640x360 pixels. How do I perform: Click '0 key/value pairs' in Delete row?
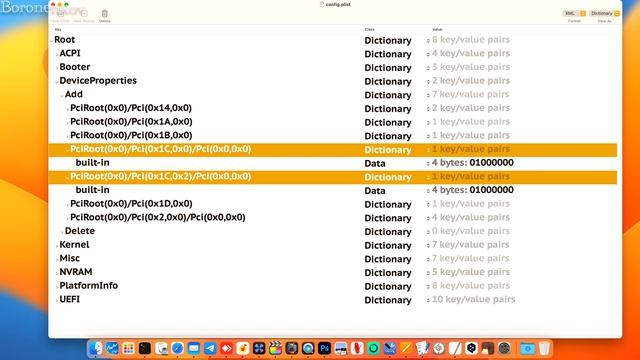pos(471,231)
